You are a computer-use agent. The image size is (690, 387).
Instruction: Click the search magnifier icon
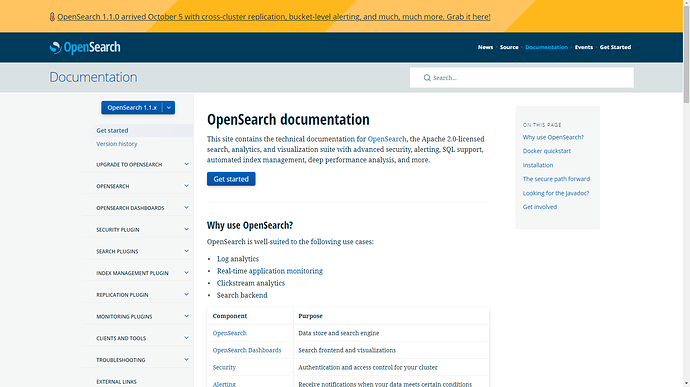pos(427,78)
